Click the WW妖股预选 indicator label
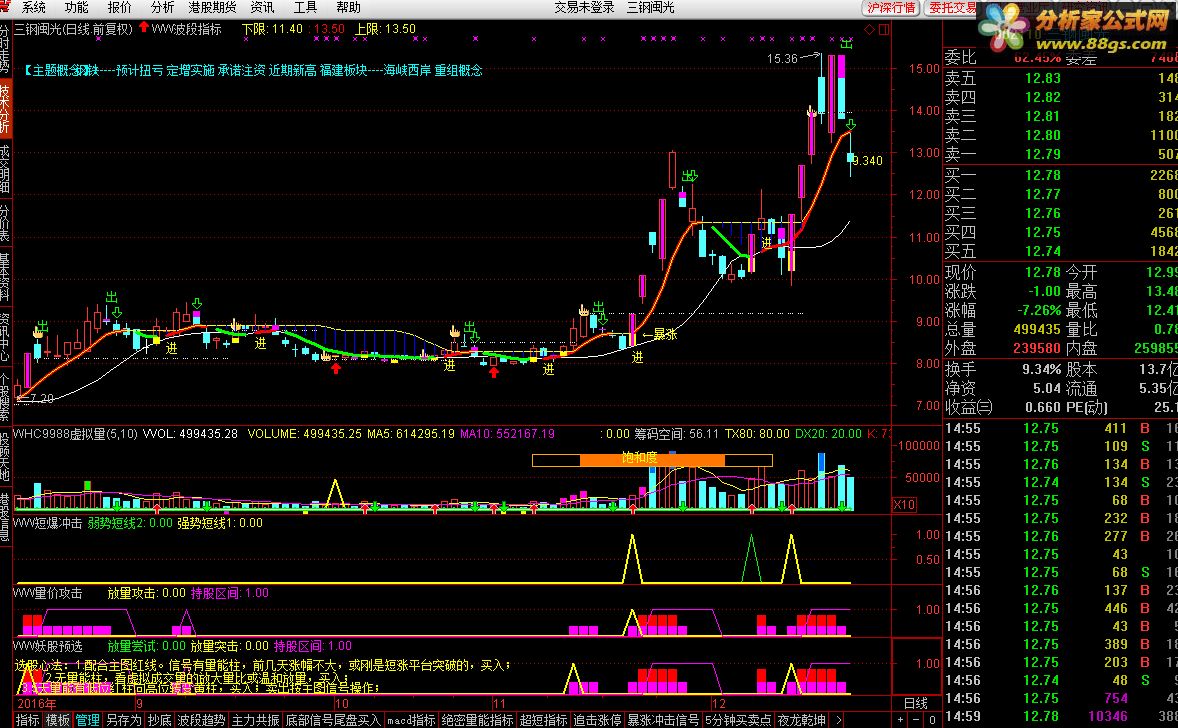 point(48,645)
